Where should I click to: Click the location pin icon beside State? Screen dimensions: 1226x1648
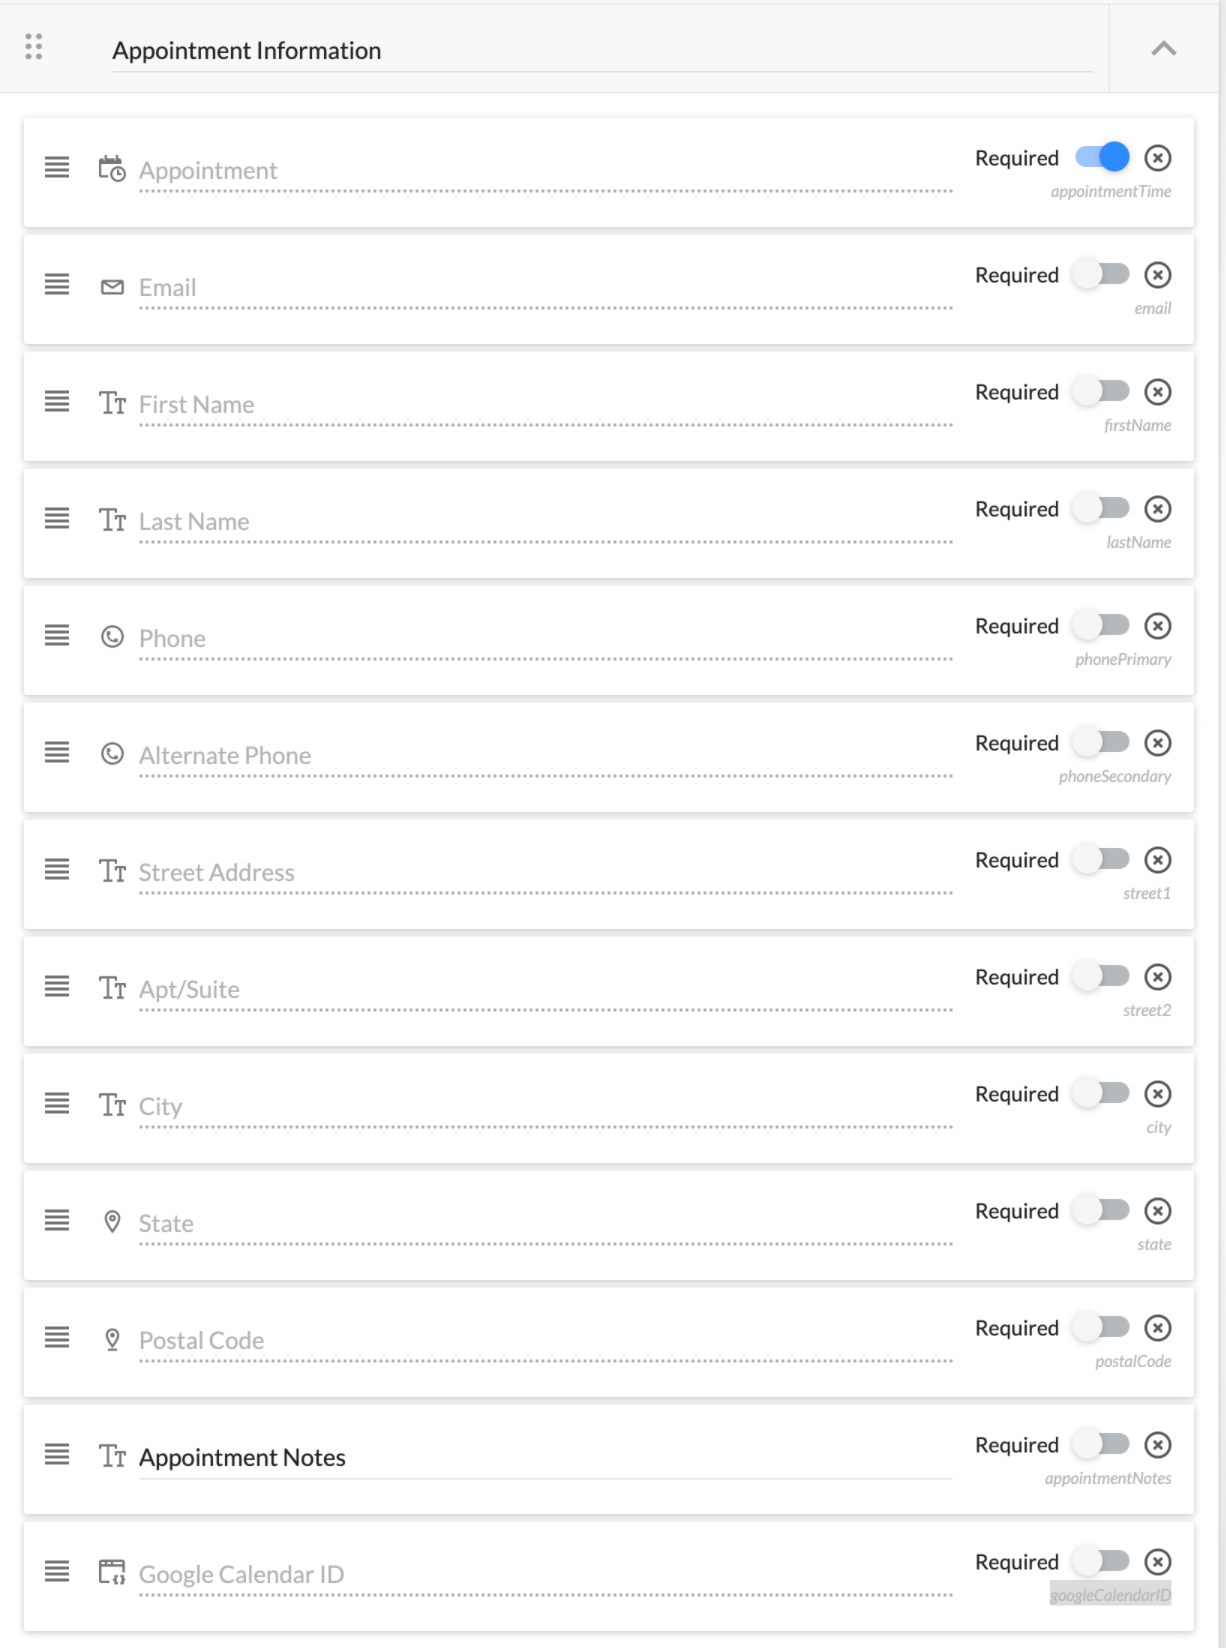point(112,1221)
